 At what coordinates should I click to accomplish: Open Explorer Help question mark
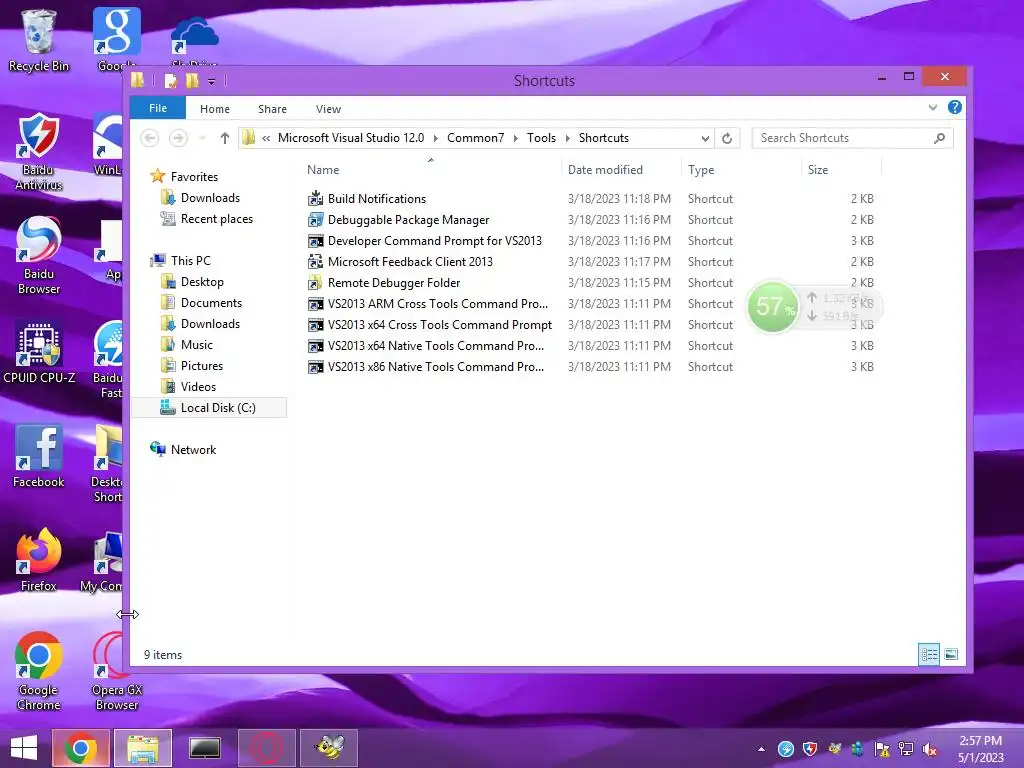(x=954, y=107)
